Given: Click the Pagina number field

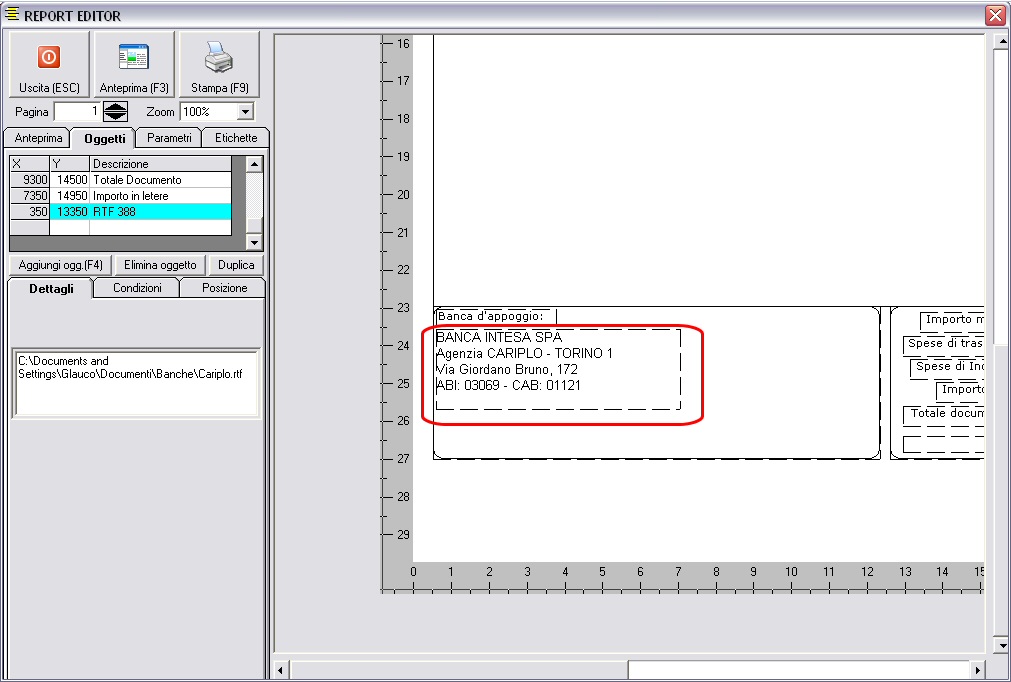Looking at the screenshot, I should click(77, 112).
